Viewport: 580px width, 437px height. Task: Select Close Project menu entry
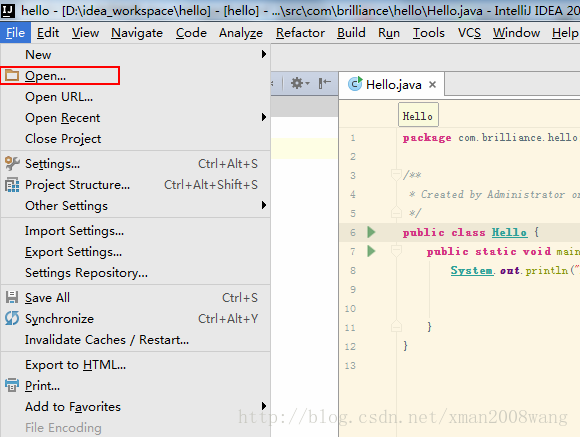point(135,139)
